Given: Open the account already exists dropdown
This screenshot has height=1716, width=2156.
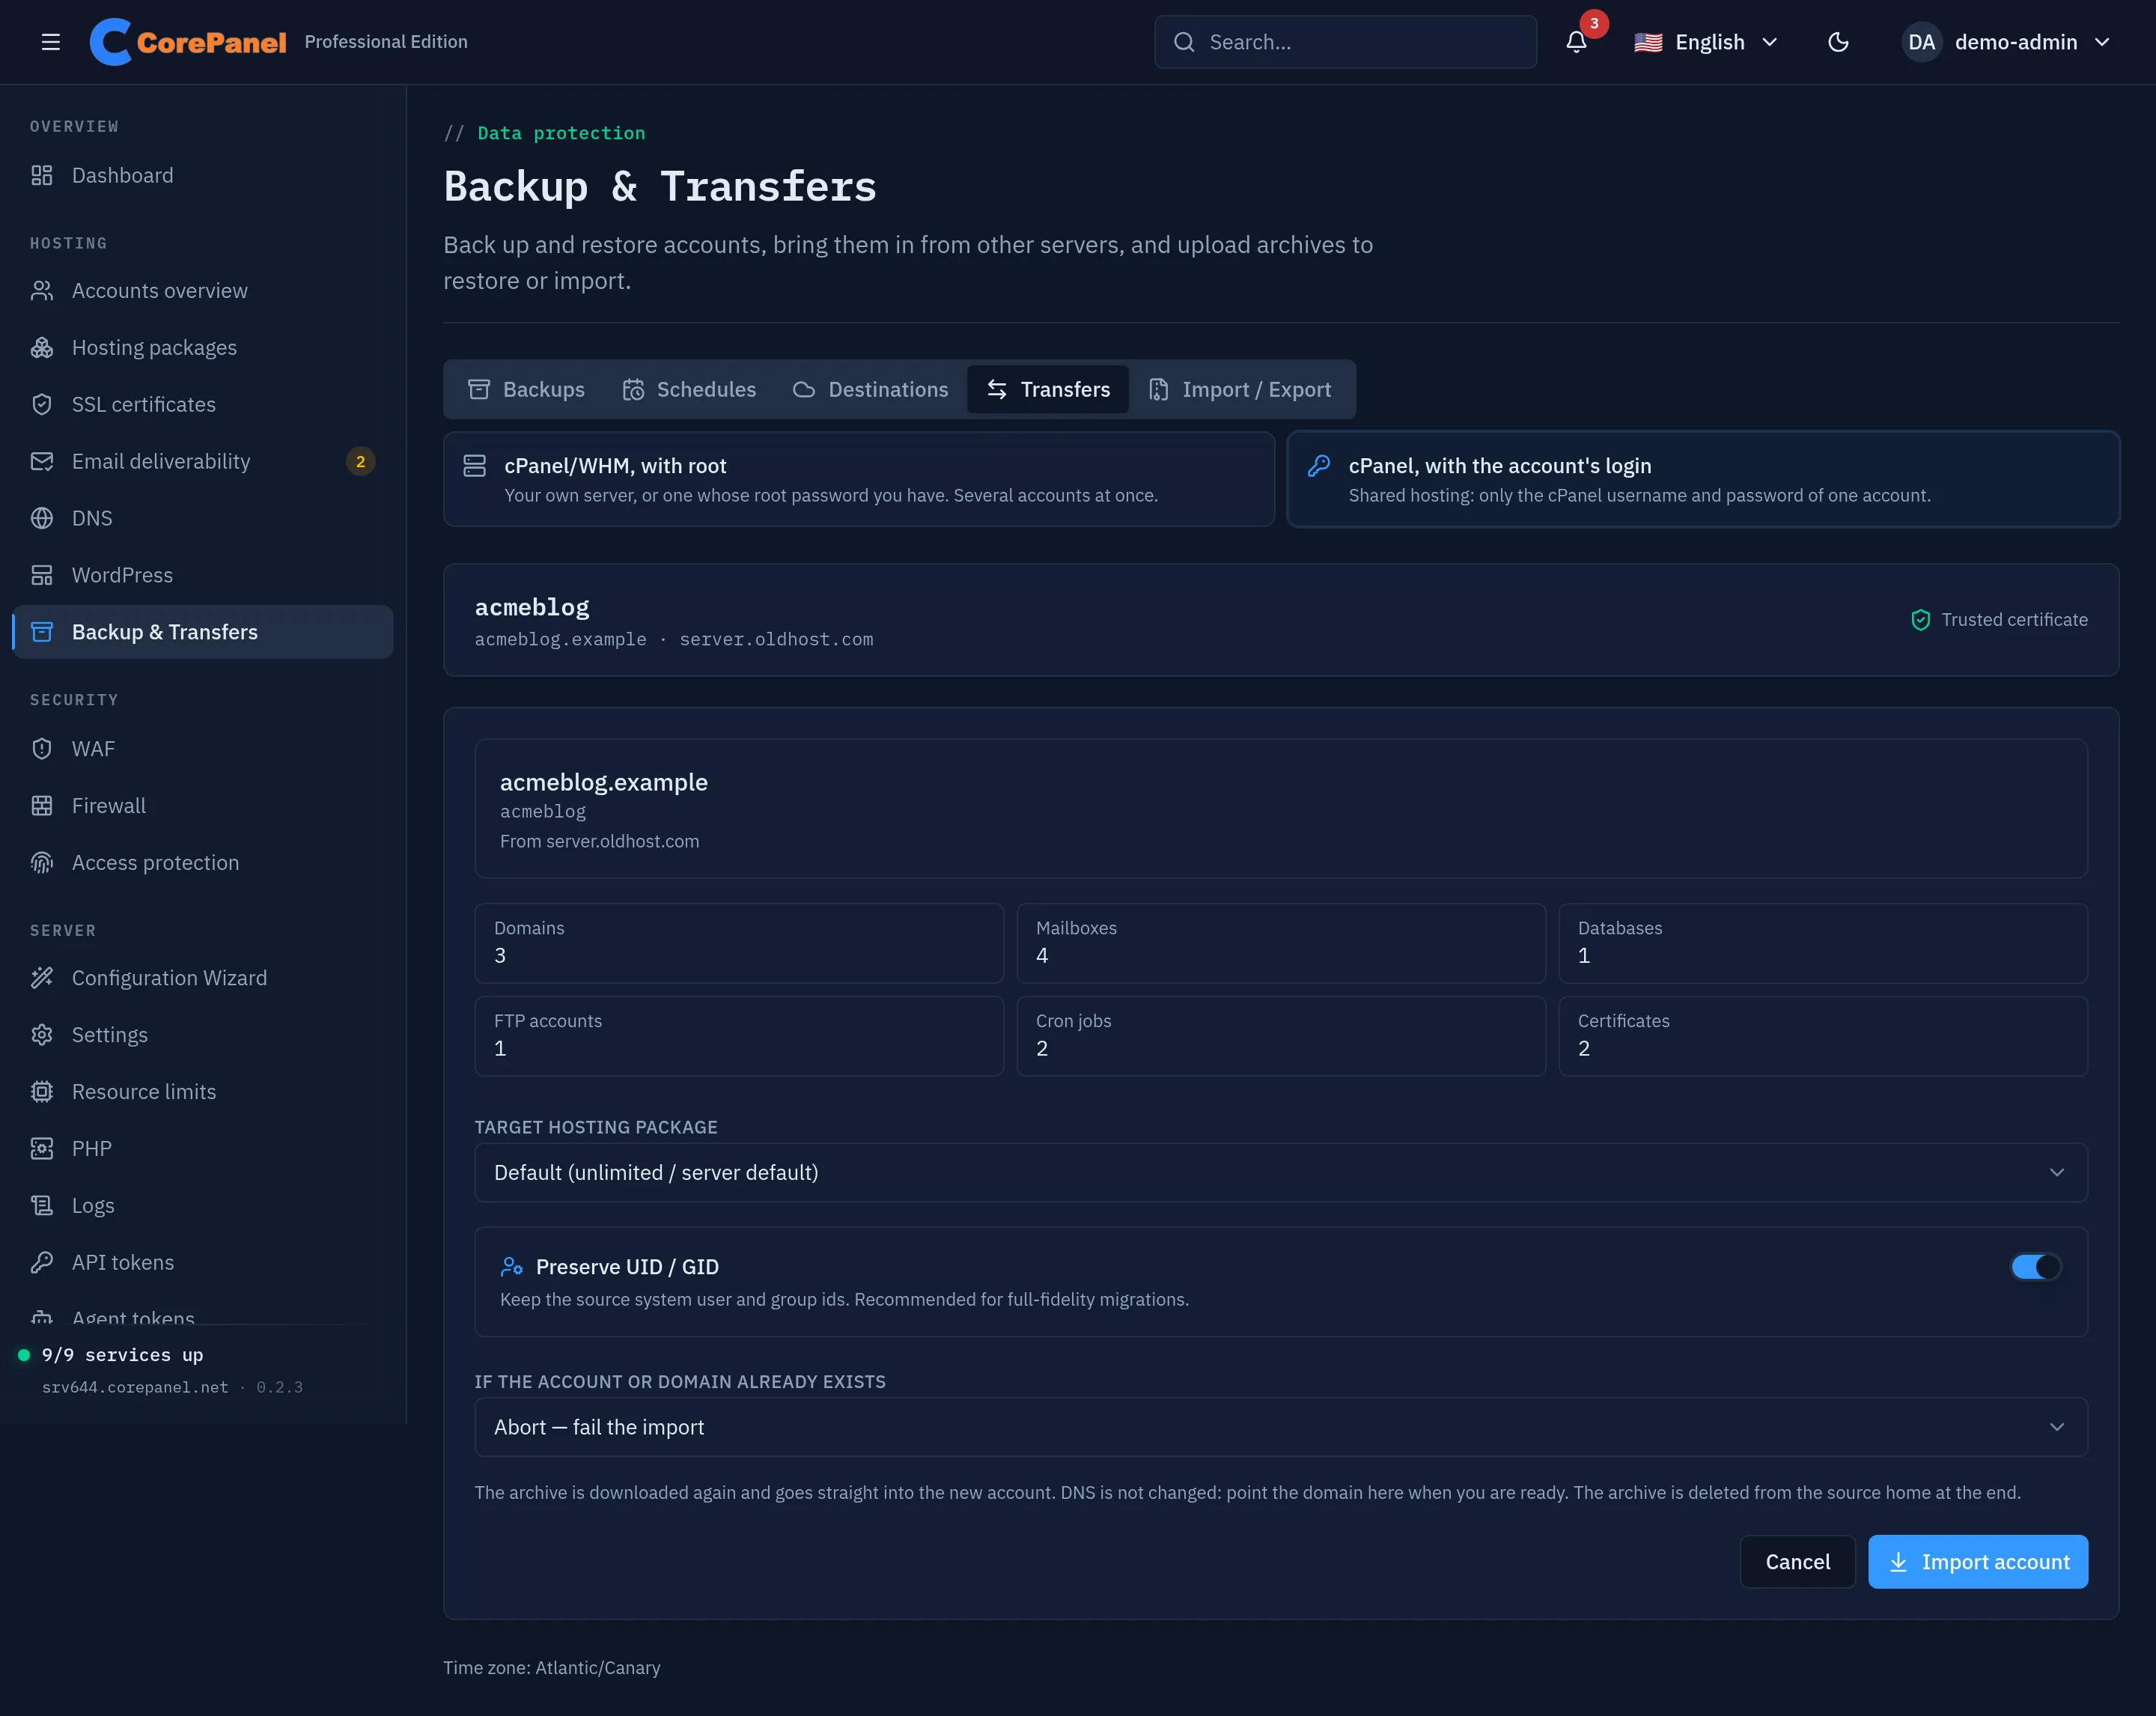Looking at the screenshot, I should pyautogui.click(x=1281, y=1427).
